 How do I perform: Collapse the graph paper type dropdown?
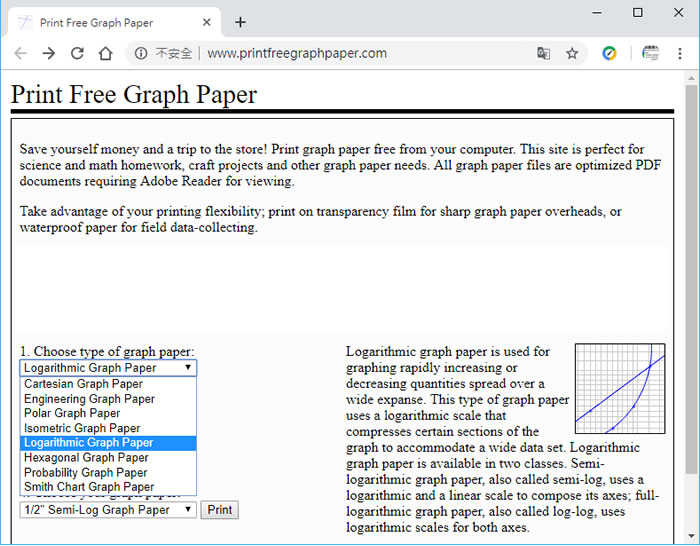point(108,368)
